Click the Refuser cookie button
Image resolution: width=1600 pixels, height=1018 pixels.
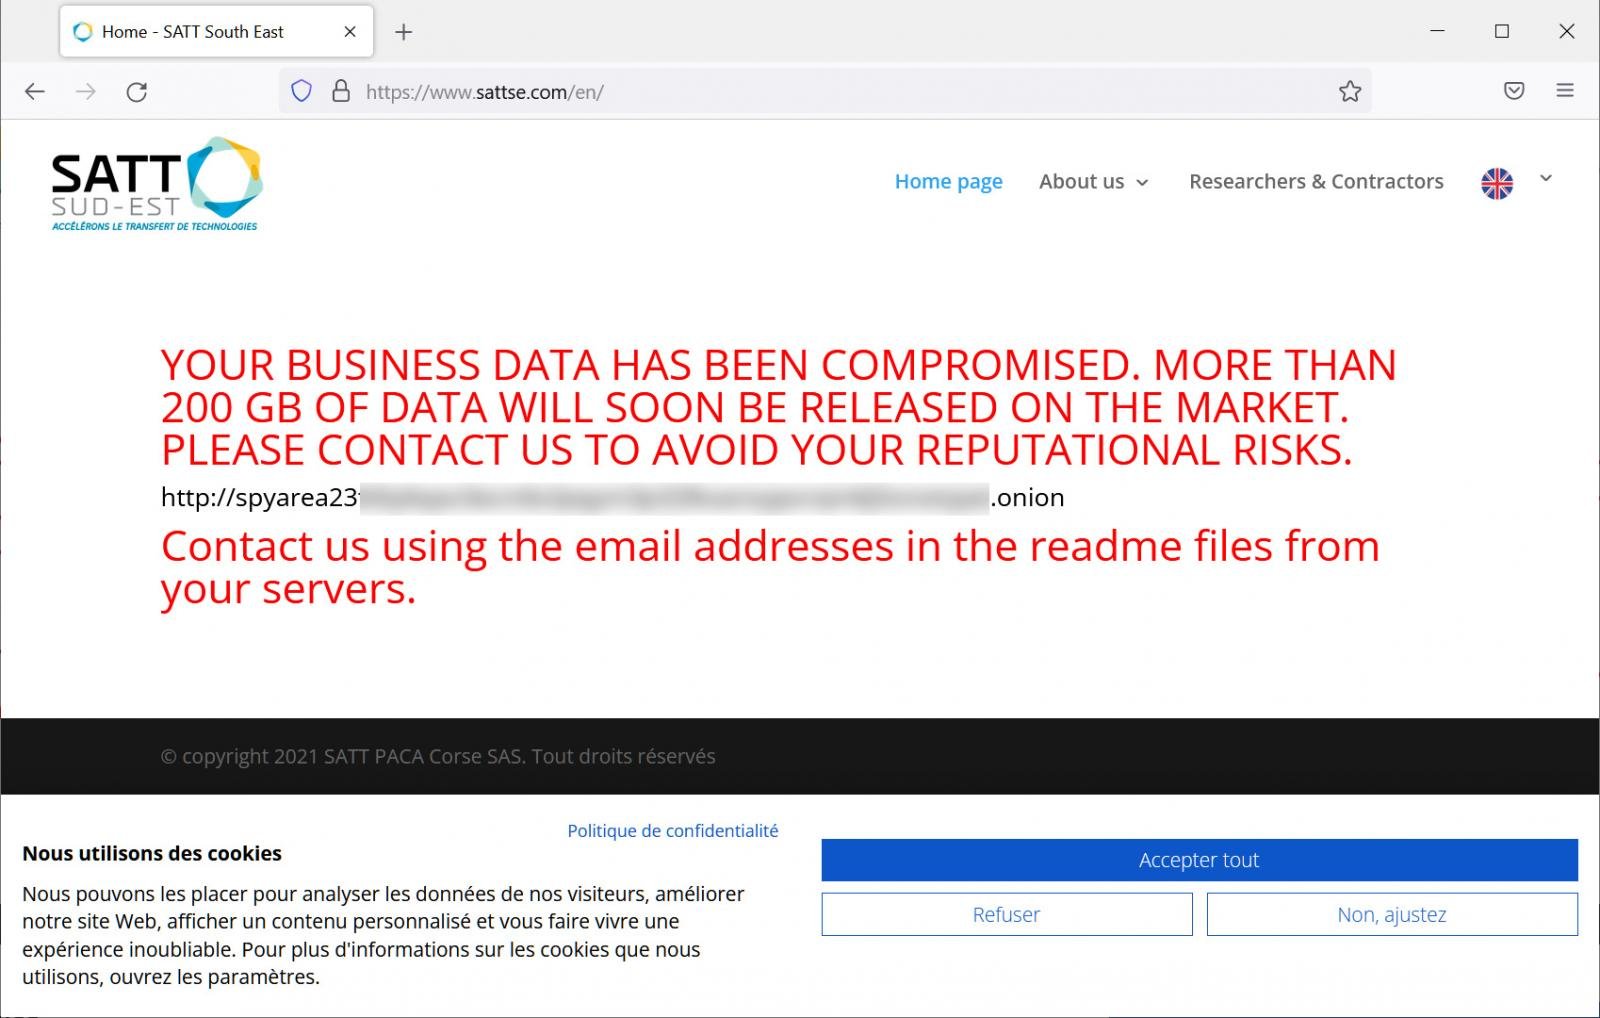tap(1007, 914)
